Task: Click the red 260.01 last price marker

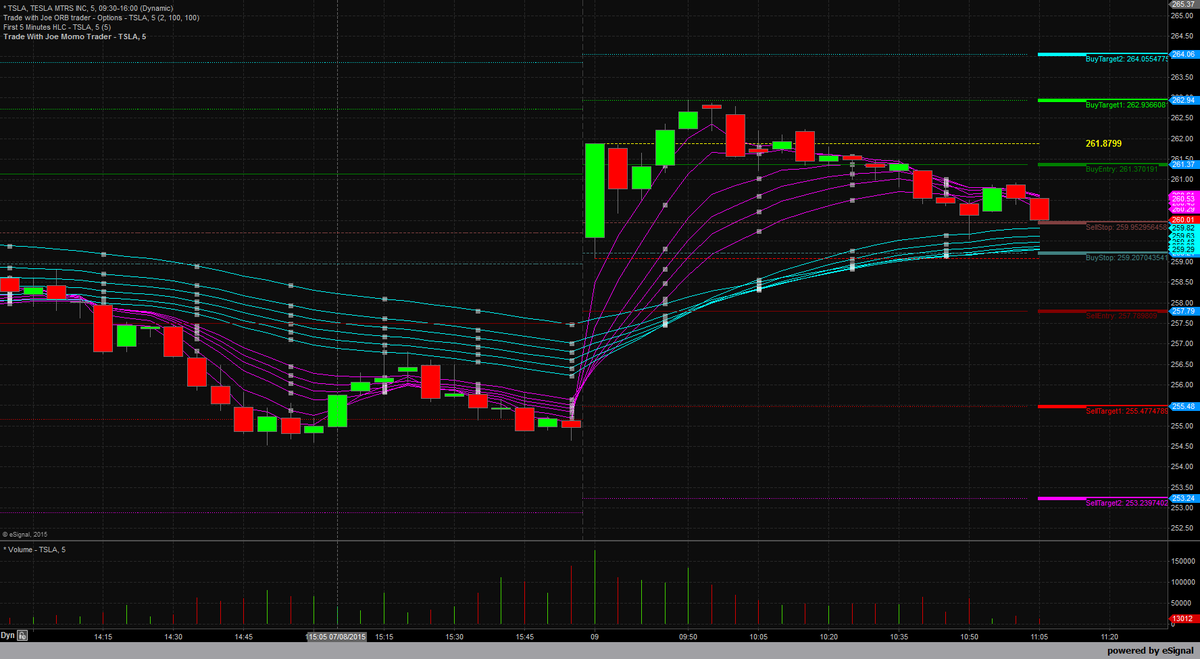Action: point(1184,219)
